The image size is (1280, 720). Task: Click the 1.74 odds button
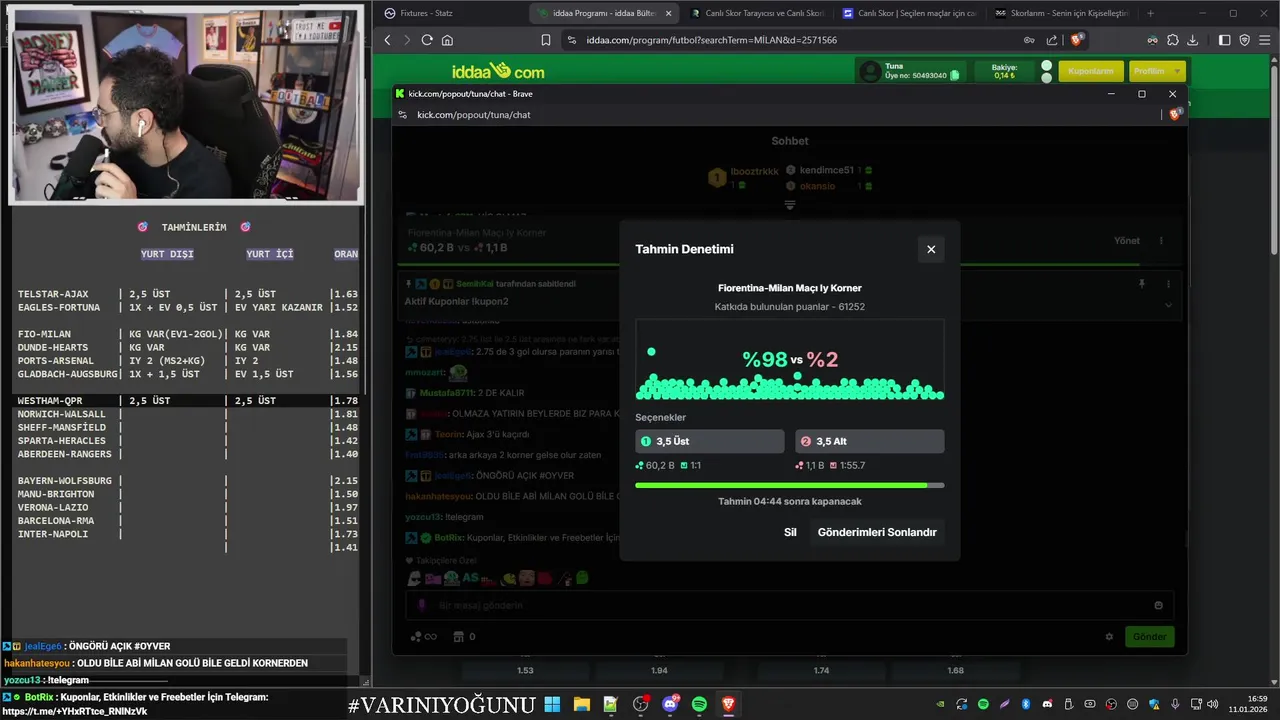tap(821, 670)
